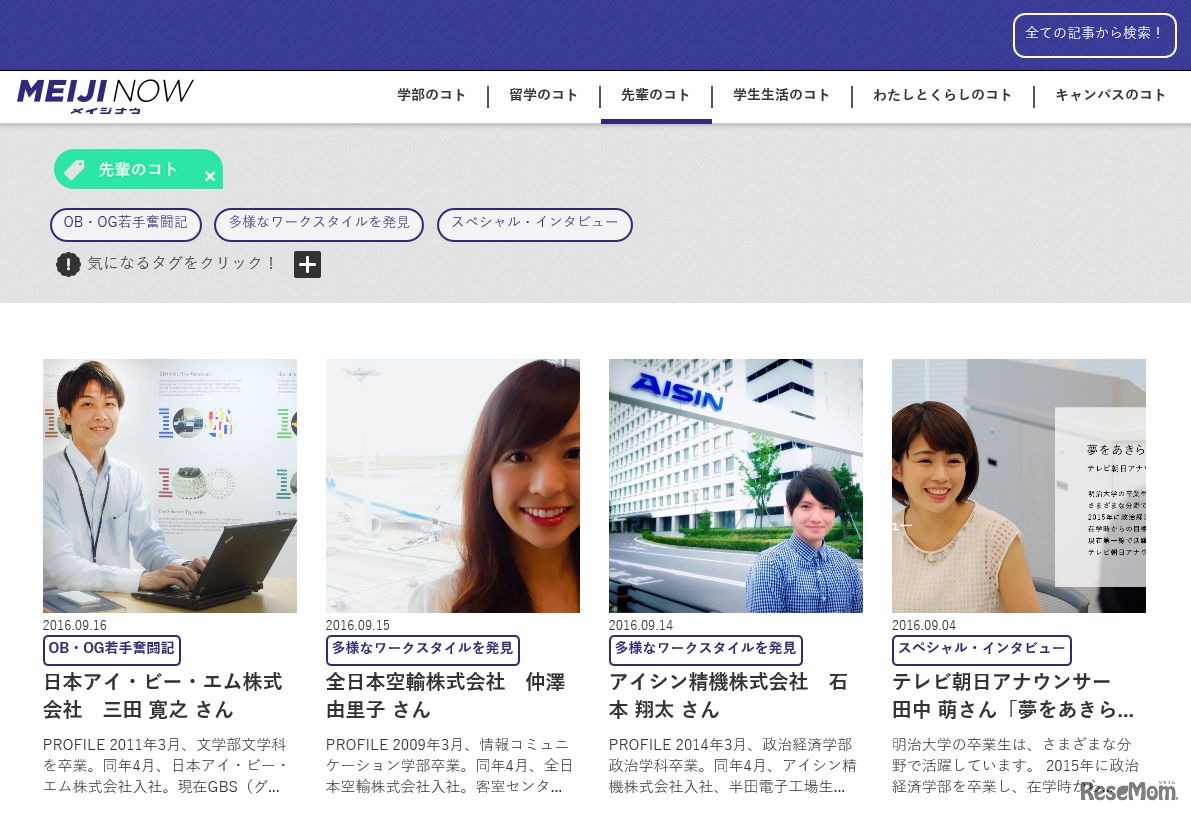Viewport: 1191px width, 814px height.
Task: Click the x icon to remove the 先輩のコト tag
Action: pyautogui.click(x=210, y=175)
